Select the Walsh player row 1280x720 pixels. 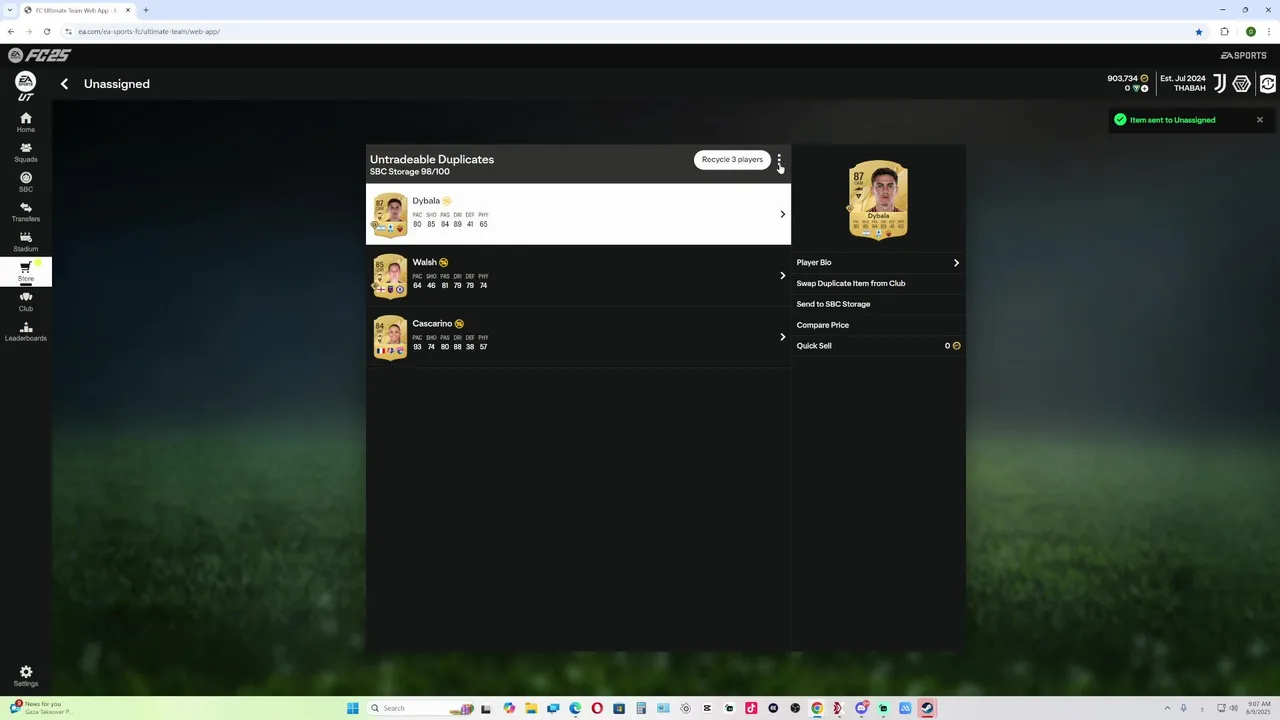coord(578,276)
